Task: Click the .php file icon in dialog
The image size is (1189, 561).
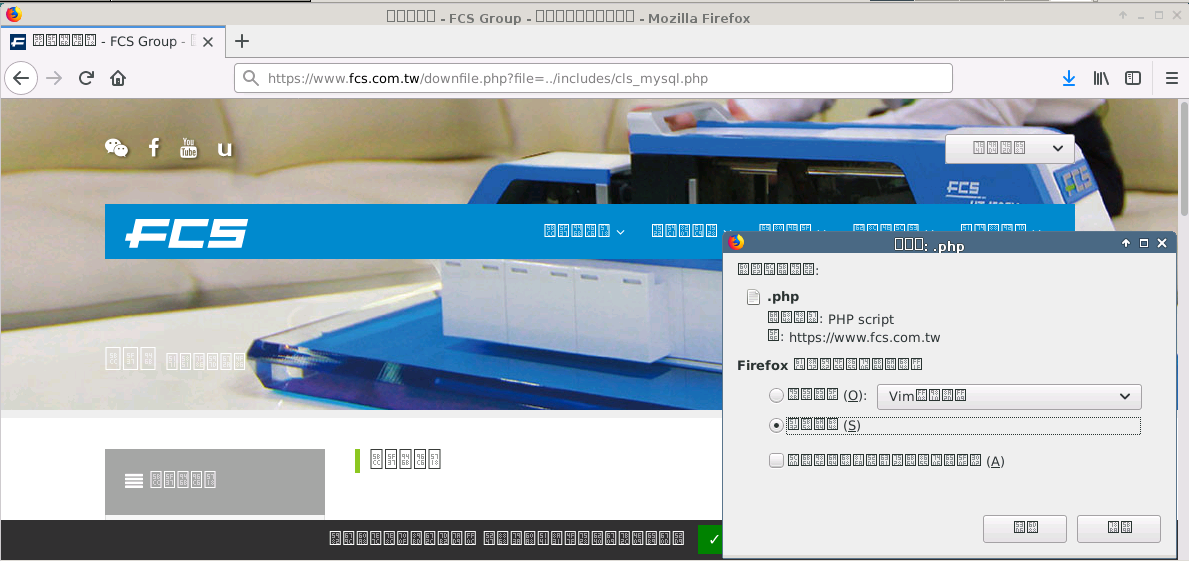Action: [753, 297]
